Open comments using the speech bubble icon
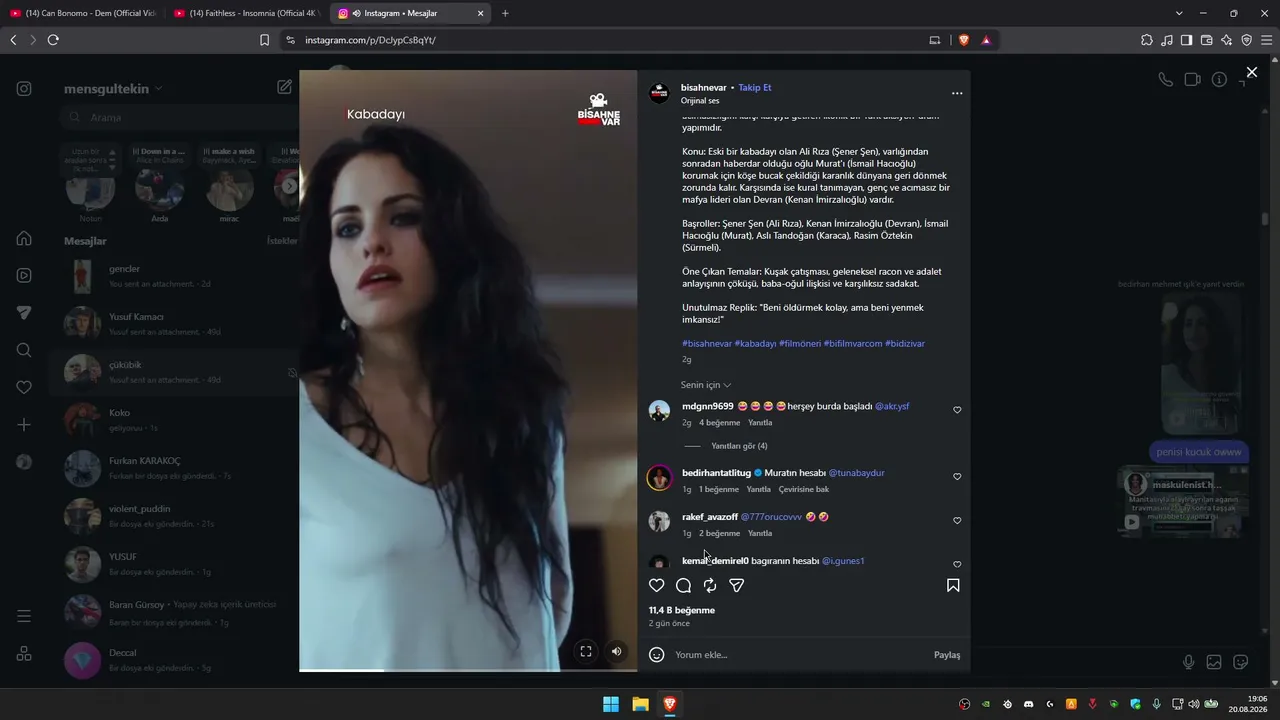This screenshot has width=1280, height=720. coord(684,585)
